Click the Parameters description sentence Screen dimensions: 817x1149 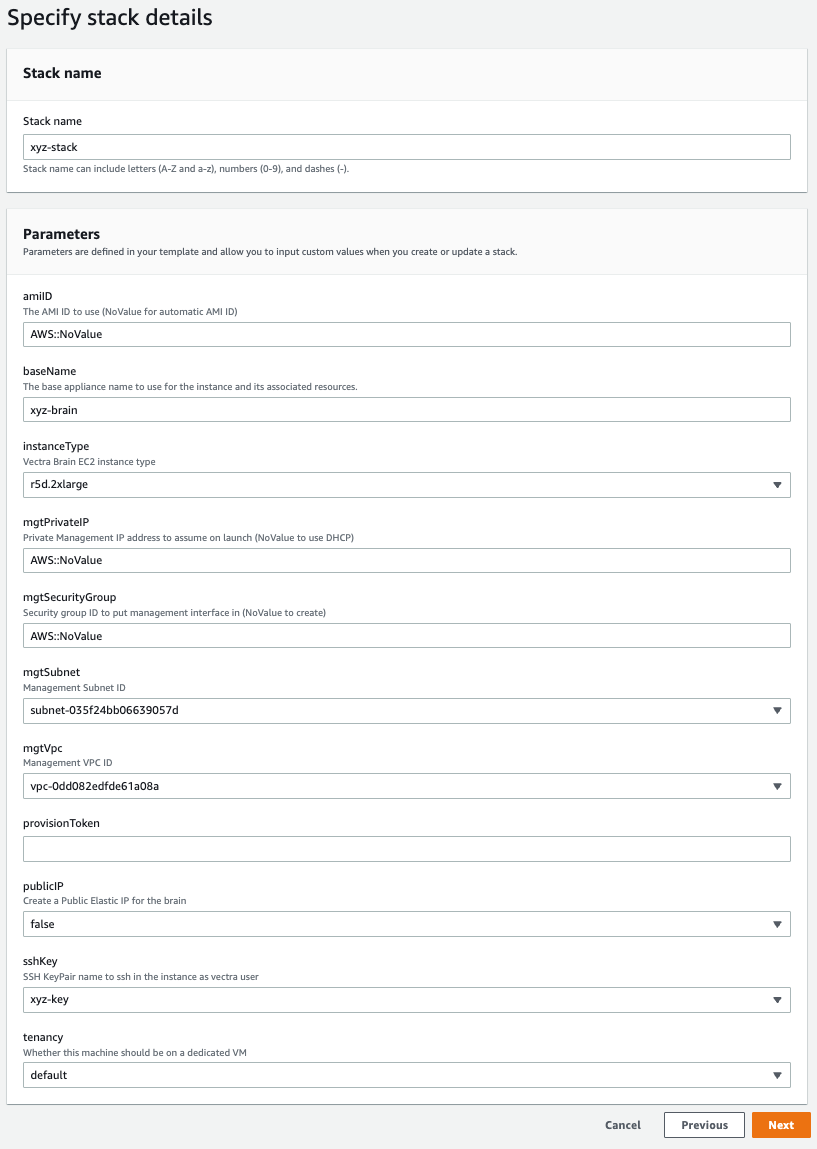270,252
